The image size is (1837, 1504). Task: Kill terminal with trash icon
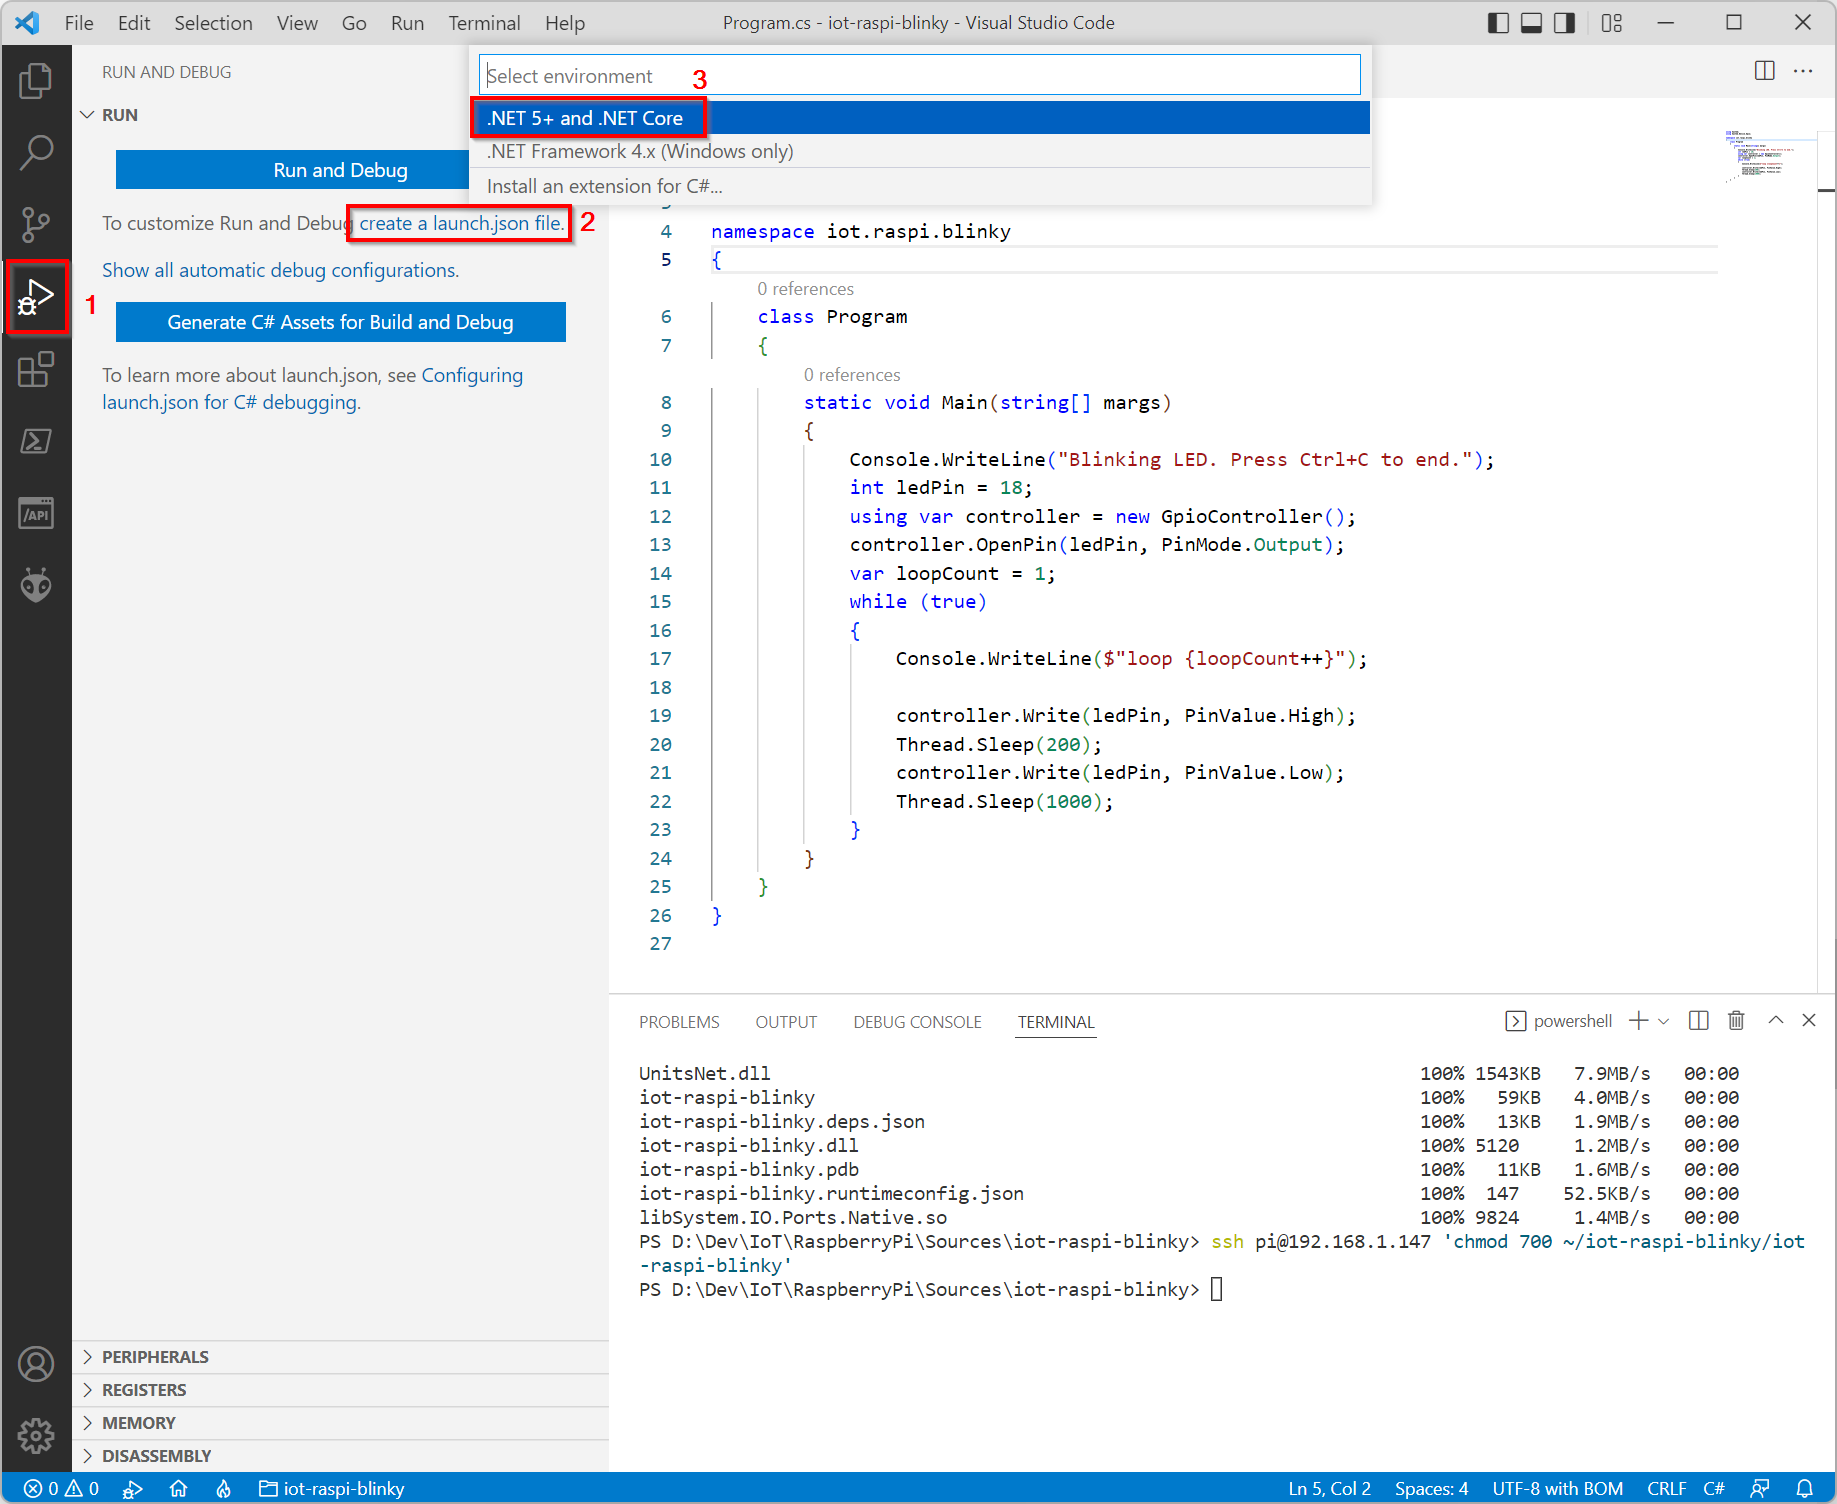1736,1021
